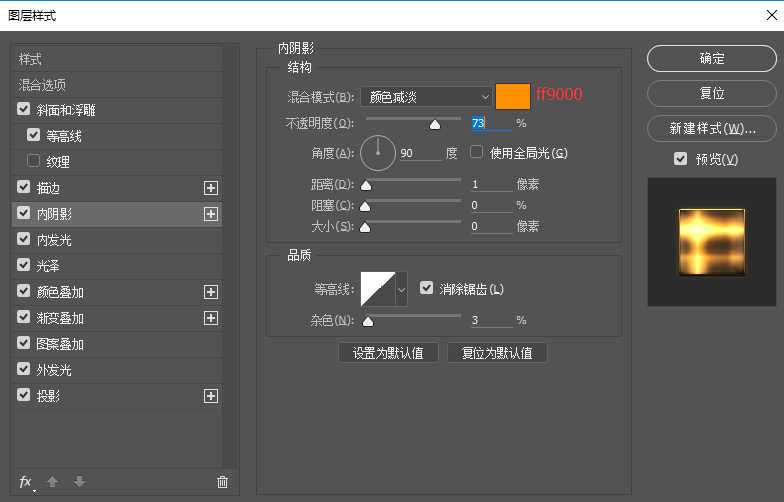Uncheck the 预览 preview checkbox
The height and width of the screenshot is (502, 784).
tap(681, 159)
